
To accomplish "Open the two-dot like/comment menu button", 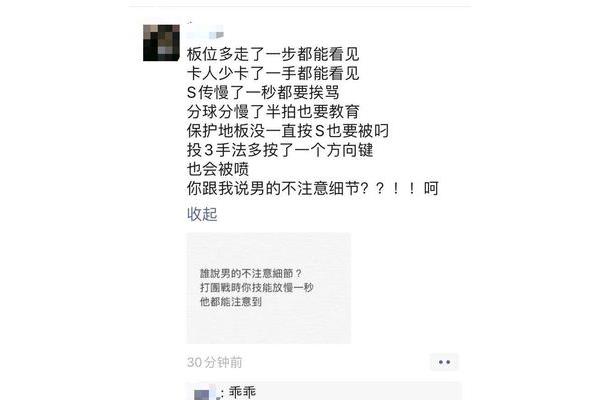I will 444,362.
